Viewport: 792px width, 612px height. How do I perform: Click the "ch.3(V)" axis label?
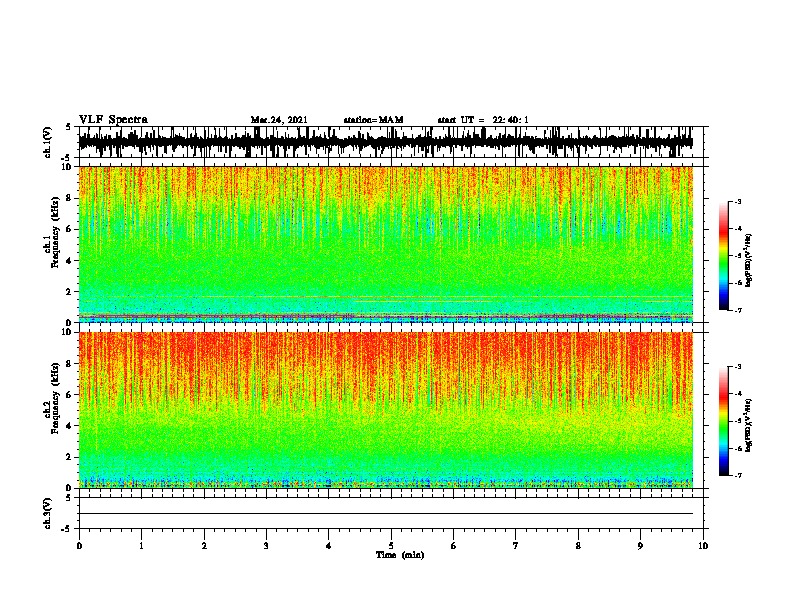click(48, 513)
